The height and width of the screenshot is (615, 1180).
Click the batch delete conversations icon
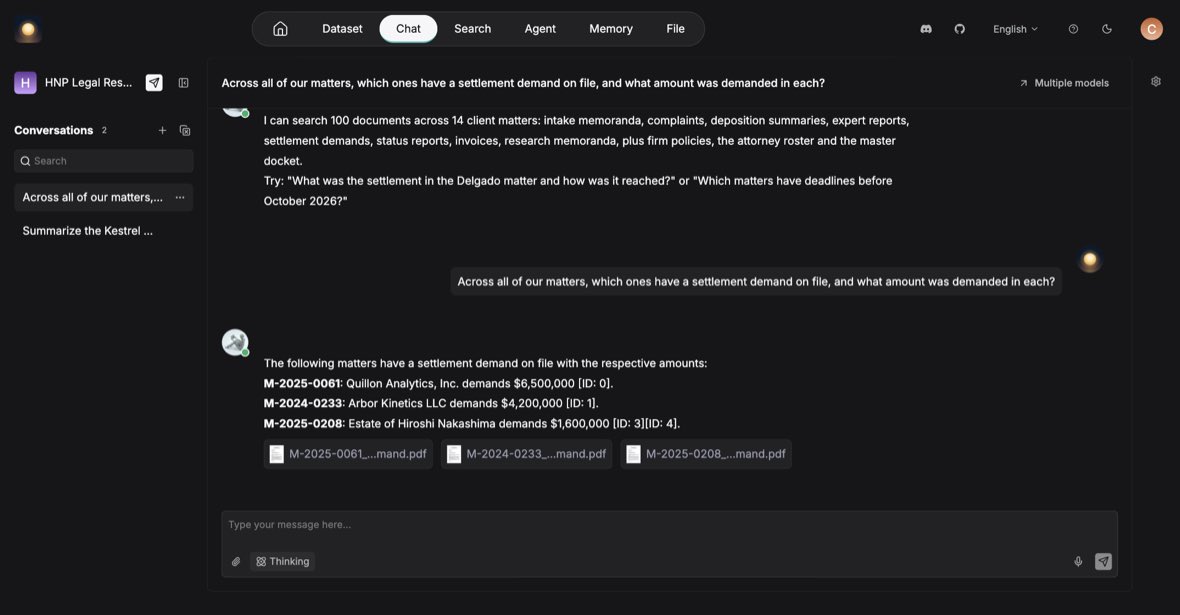click(x=185, y=130)
